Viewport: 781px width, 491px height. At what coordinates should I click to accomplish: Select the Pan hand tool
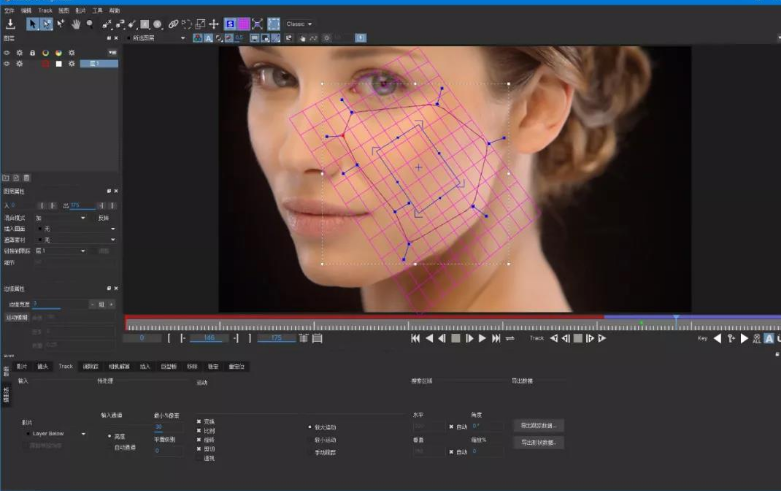[76, 24]
